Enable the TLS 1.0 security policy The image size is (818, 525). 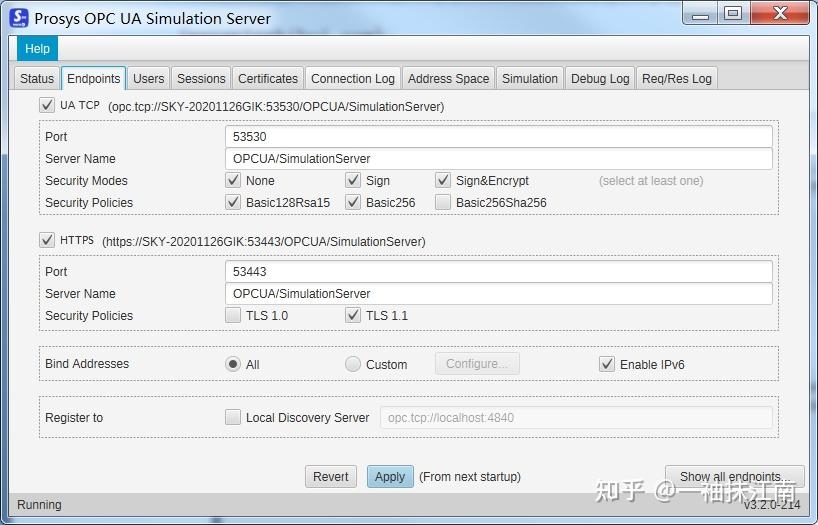pyautogui.click(x=233, y=316)
